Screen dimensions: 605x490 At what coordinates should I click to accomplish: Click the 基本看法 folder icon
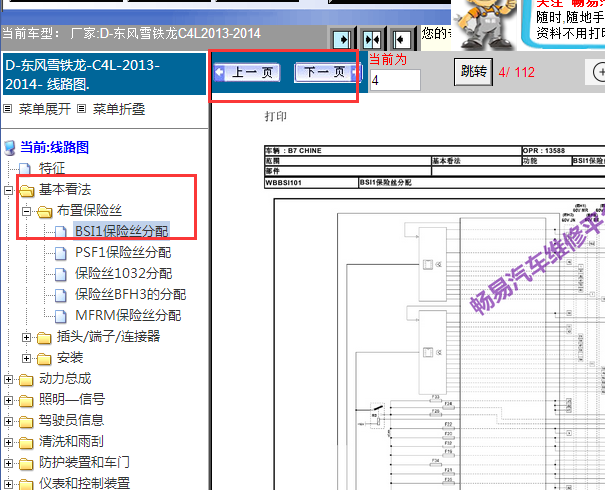(27, 190)
